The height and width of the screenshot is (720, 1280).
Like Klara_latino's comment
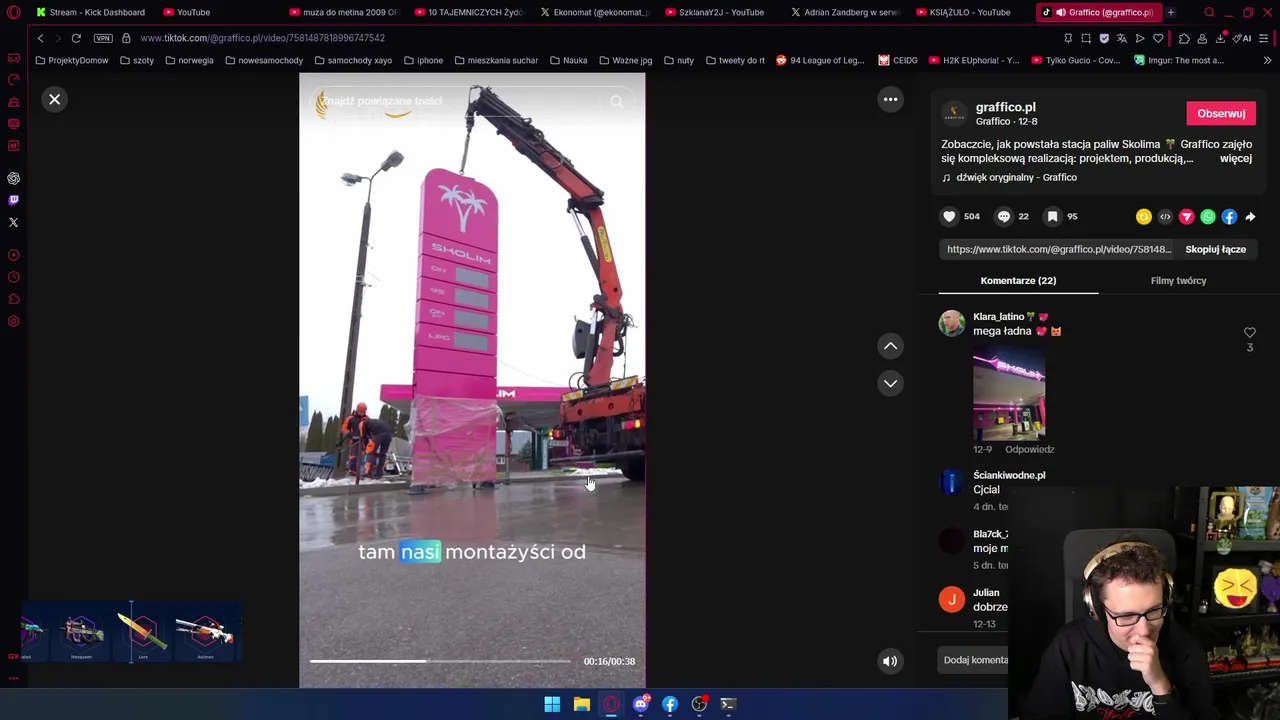(x=1249, y=332)
